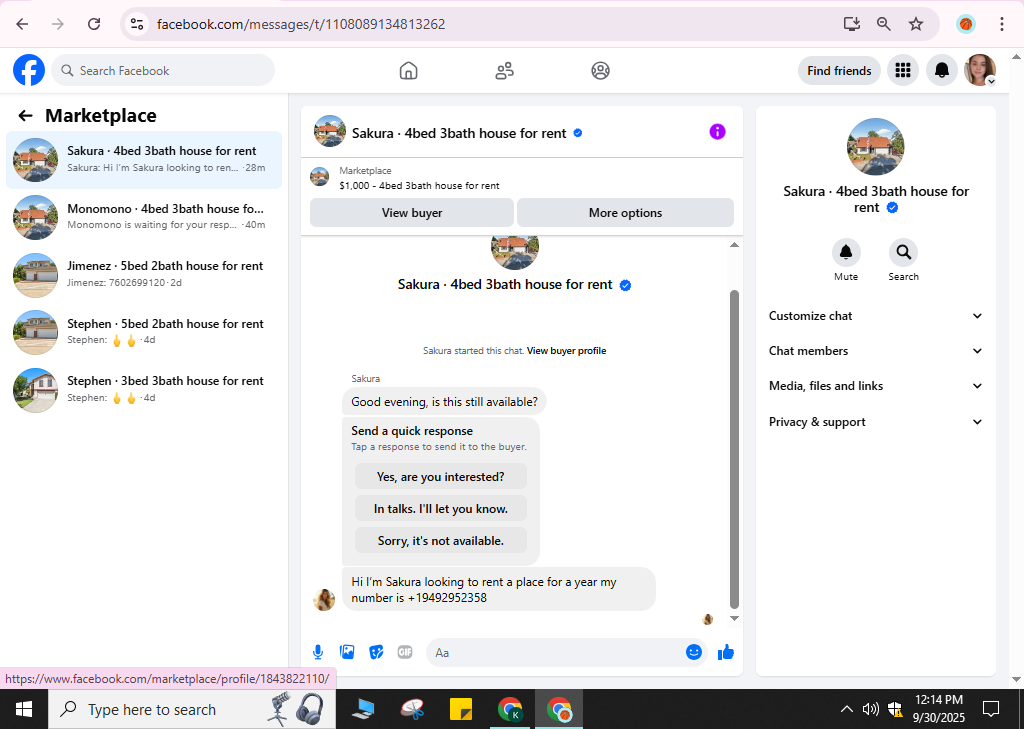Image resolution: width=1024 pixels, height=729 pixels.
Task: Click the View buyer button
Action: point(411,213)
